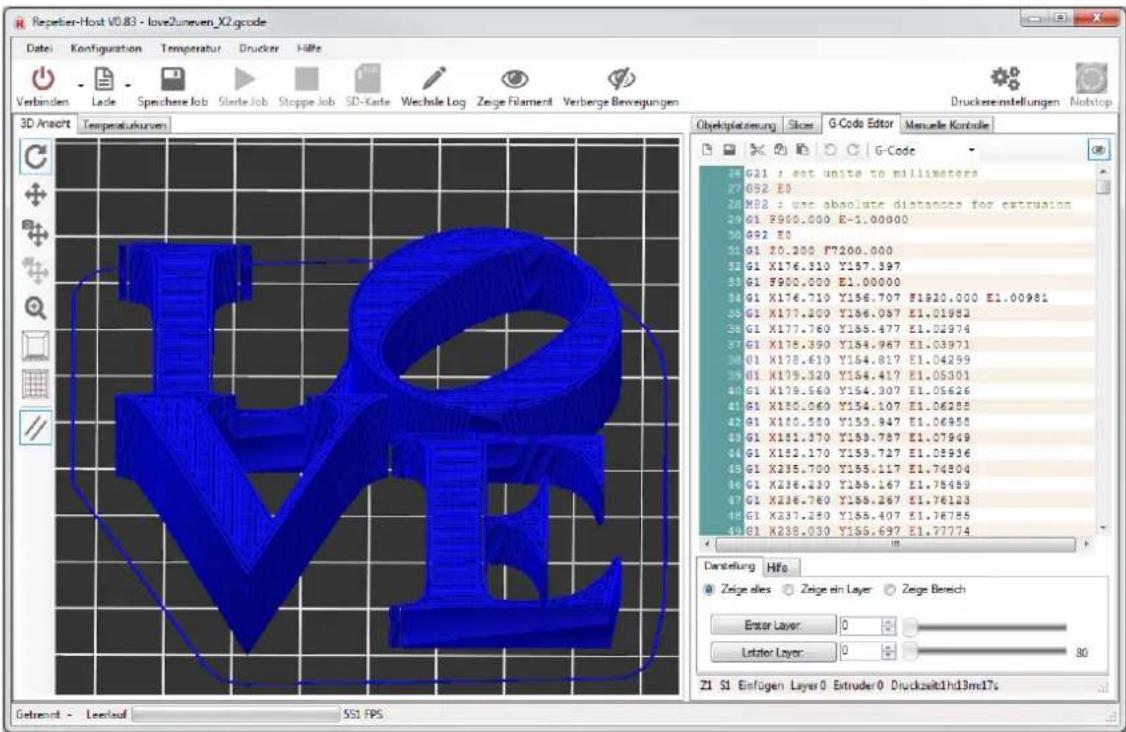Viewport: 1126px width, 732px height.
Task: Expand the Lade dropdown arrow
Action: tap(128, 85)
